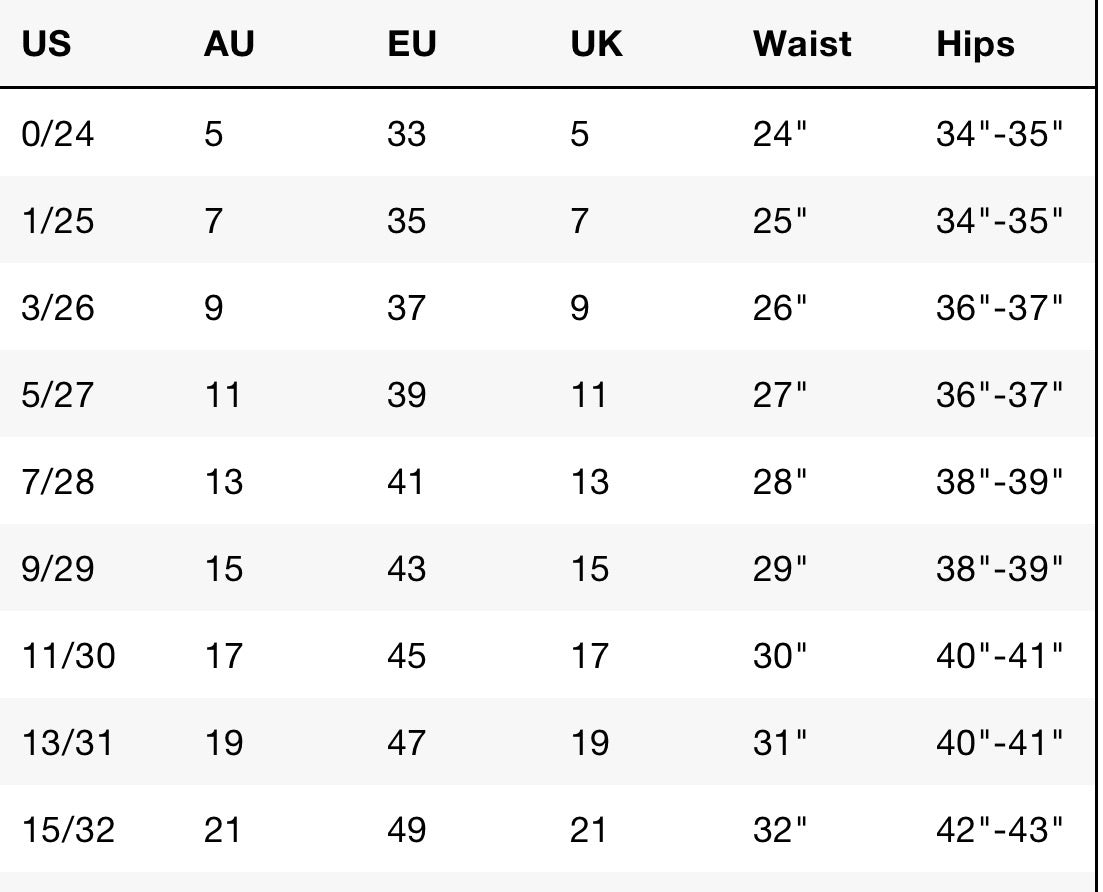Click the US column header
This screenshot has width=1103, height=892.
click(x=46, y=45)
